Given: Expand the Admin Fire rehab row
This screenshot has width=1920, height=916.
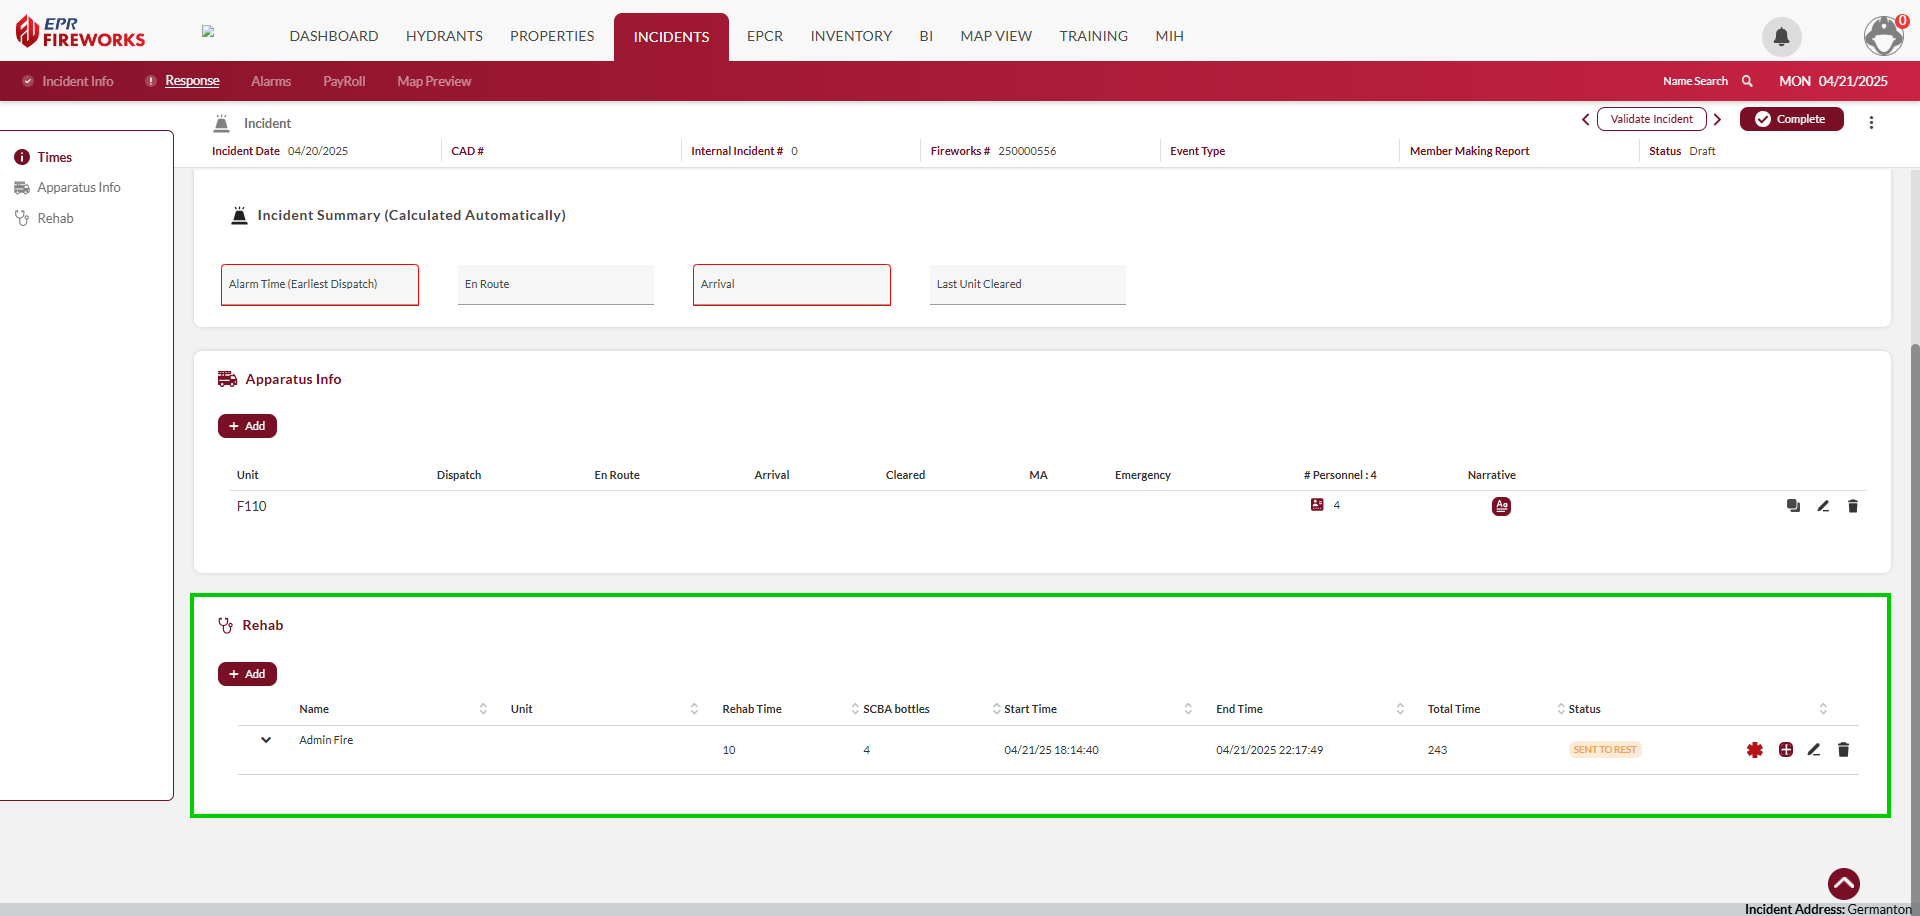Looking at the screenshot, I should [266, 740].
